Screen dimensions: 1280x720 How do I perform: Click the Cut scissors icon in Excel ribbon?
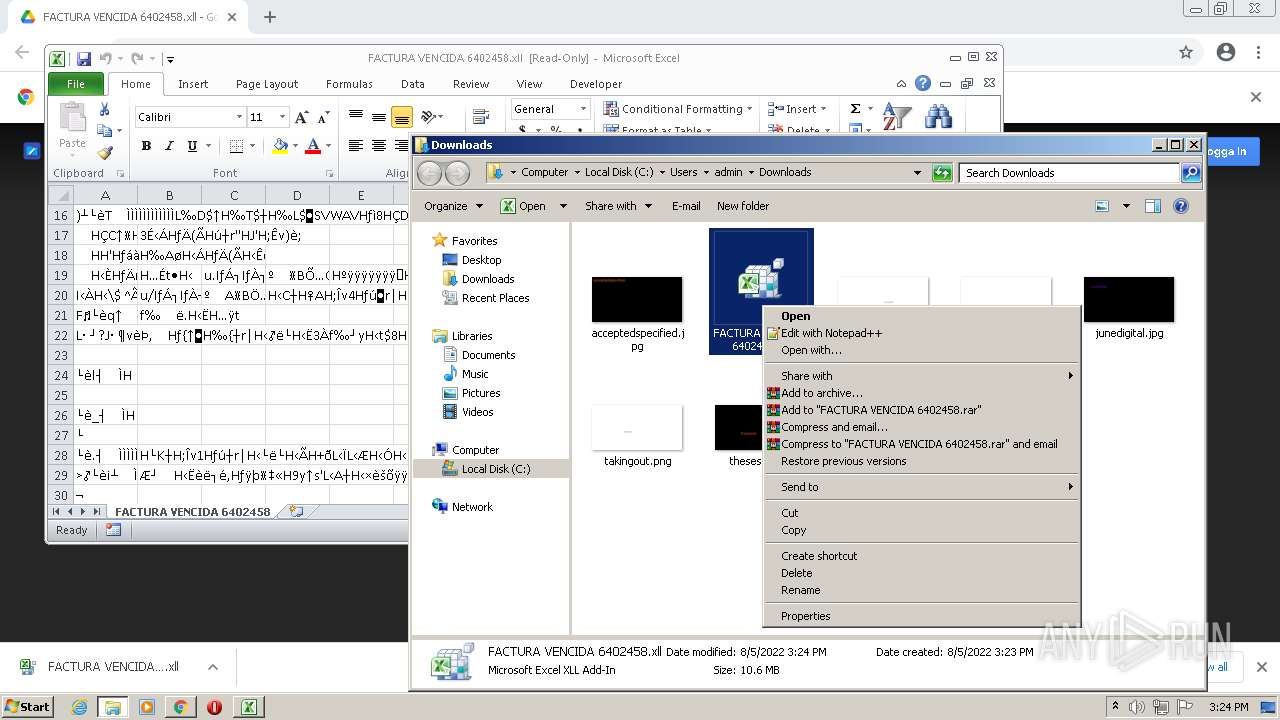pos(104,109)
